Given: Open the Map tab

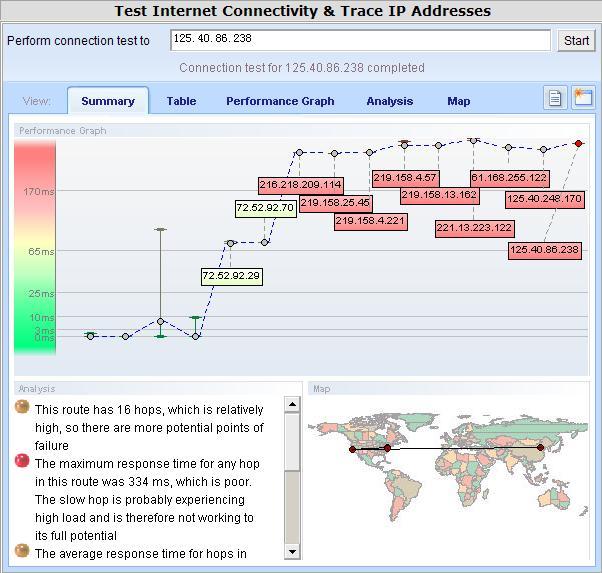Looking at the screenshot, I should click(458, 101).
